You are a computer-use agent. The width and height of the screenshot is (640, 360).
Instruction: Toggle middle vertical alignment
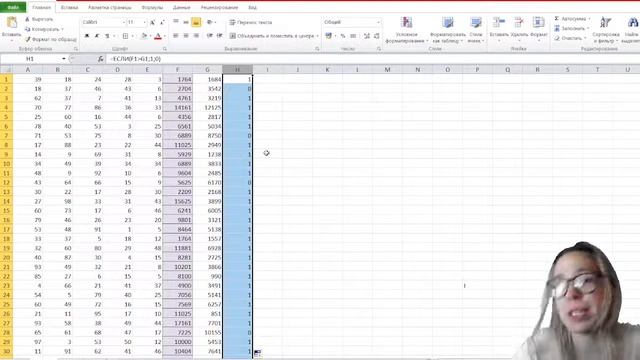pos(186,22)
